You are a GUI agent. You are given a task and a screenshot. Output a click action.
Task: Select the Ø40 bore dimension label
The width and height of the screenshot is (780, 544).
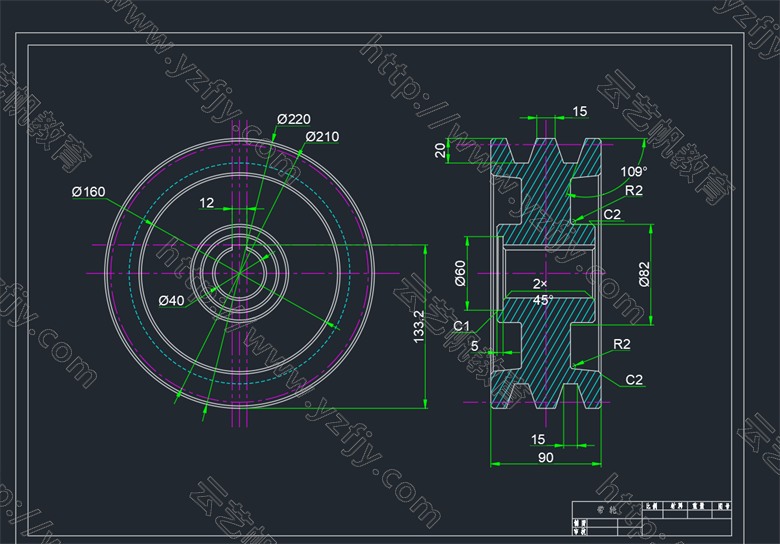(171, 301)
